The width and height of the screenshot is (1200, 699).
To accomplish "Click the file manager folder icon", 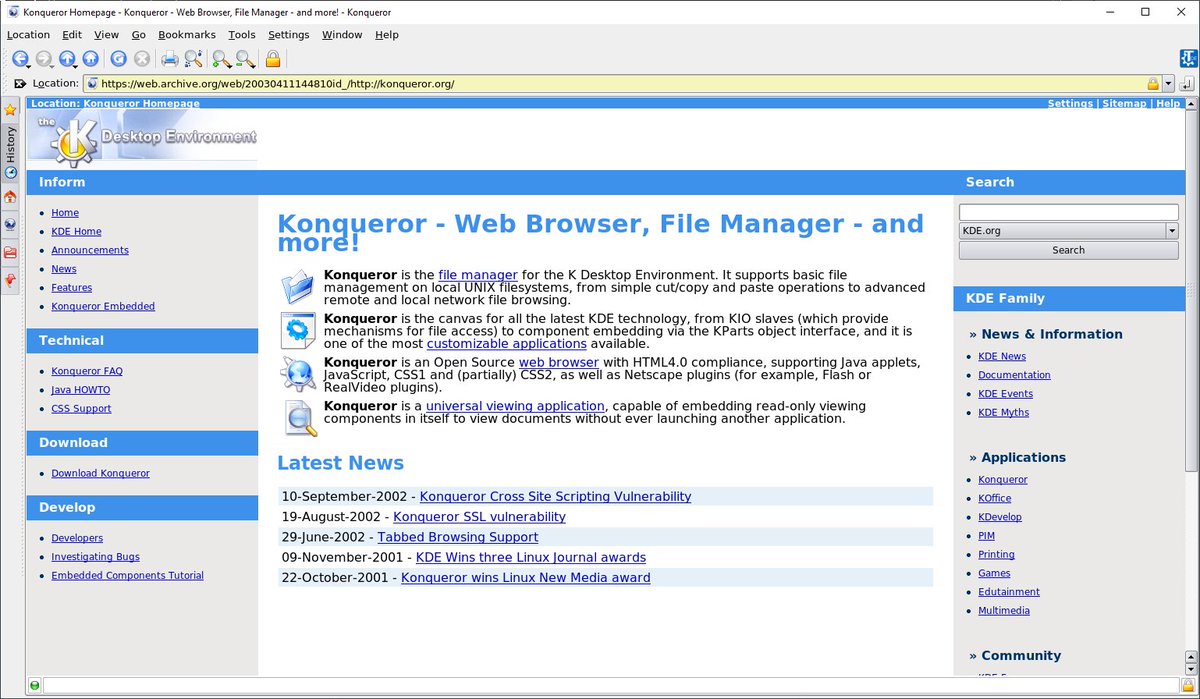I will 299,286.
